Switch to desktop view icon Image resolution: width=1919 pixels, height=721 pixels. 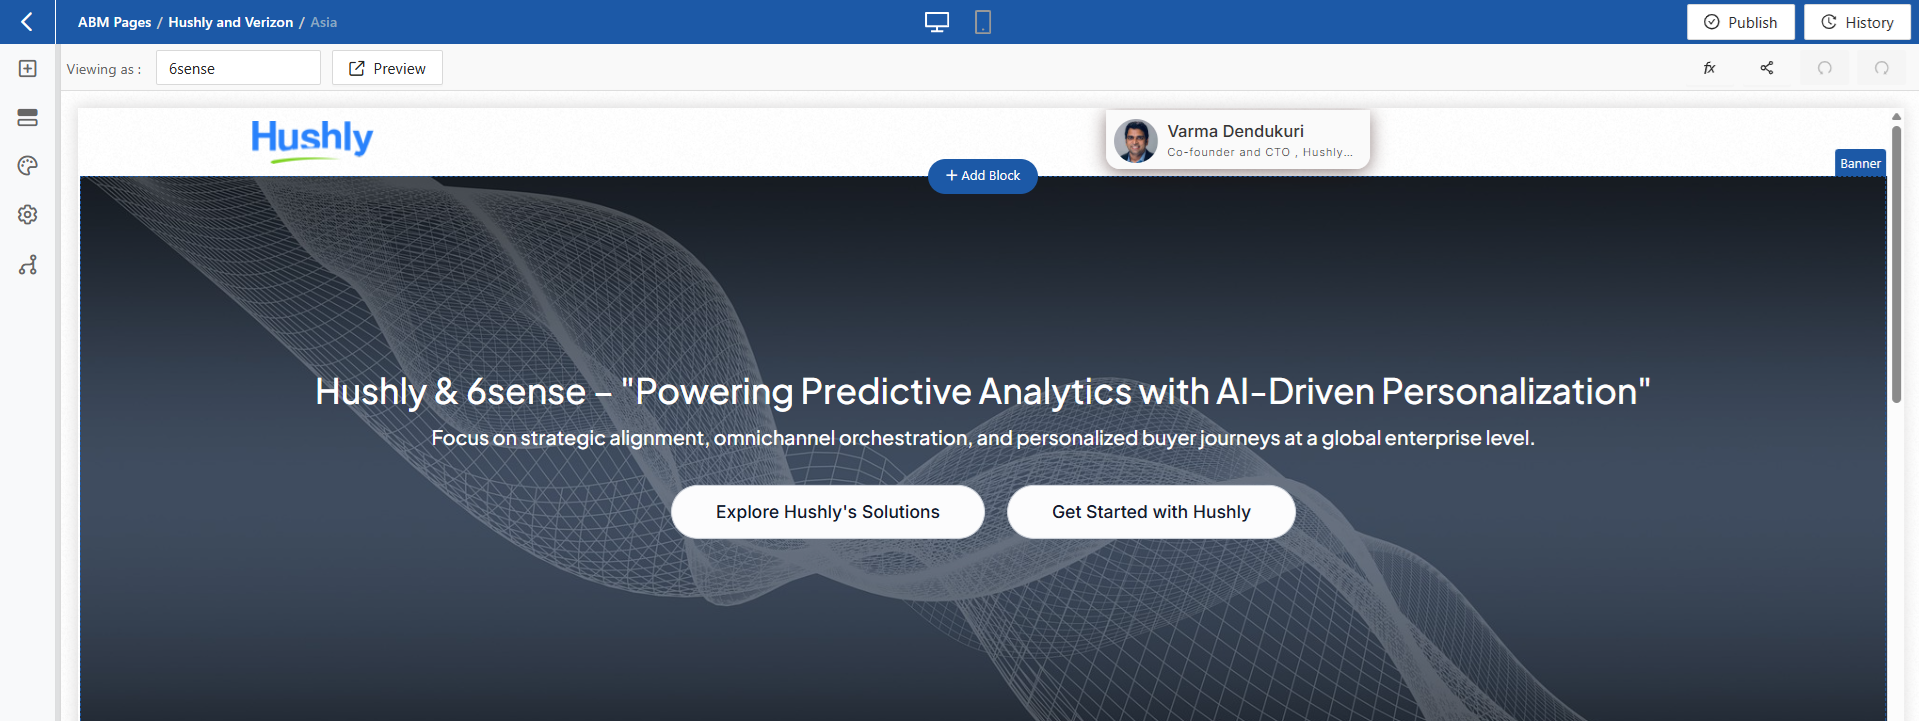937,22
